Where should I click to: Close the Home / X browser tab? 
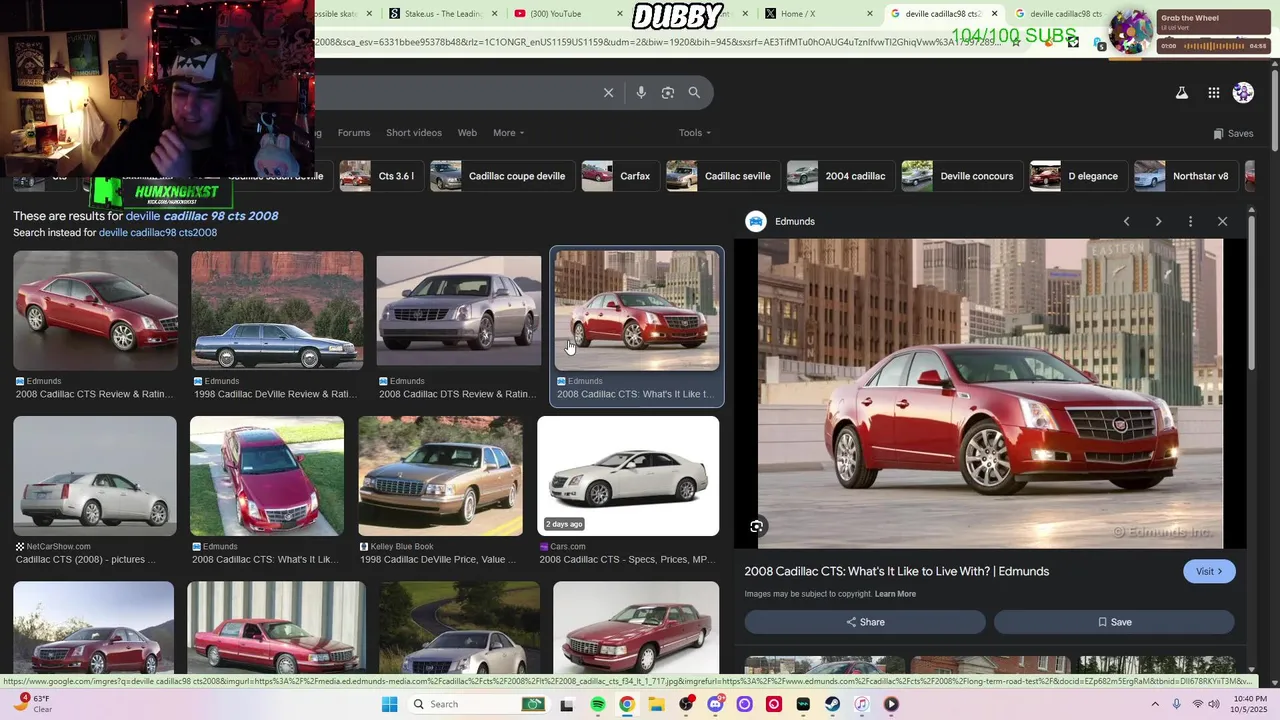point(869,14)
